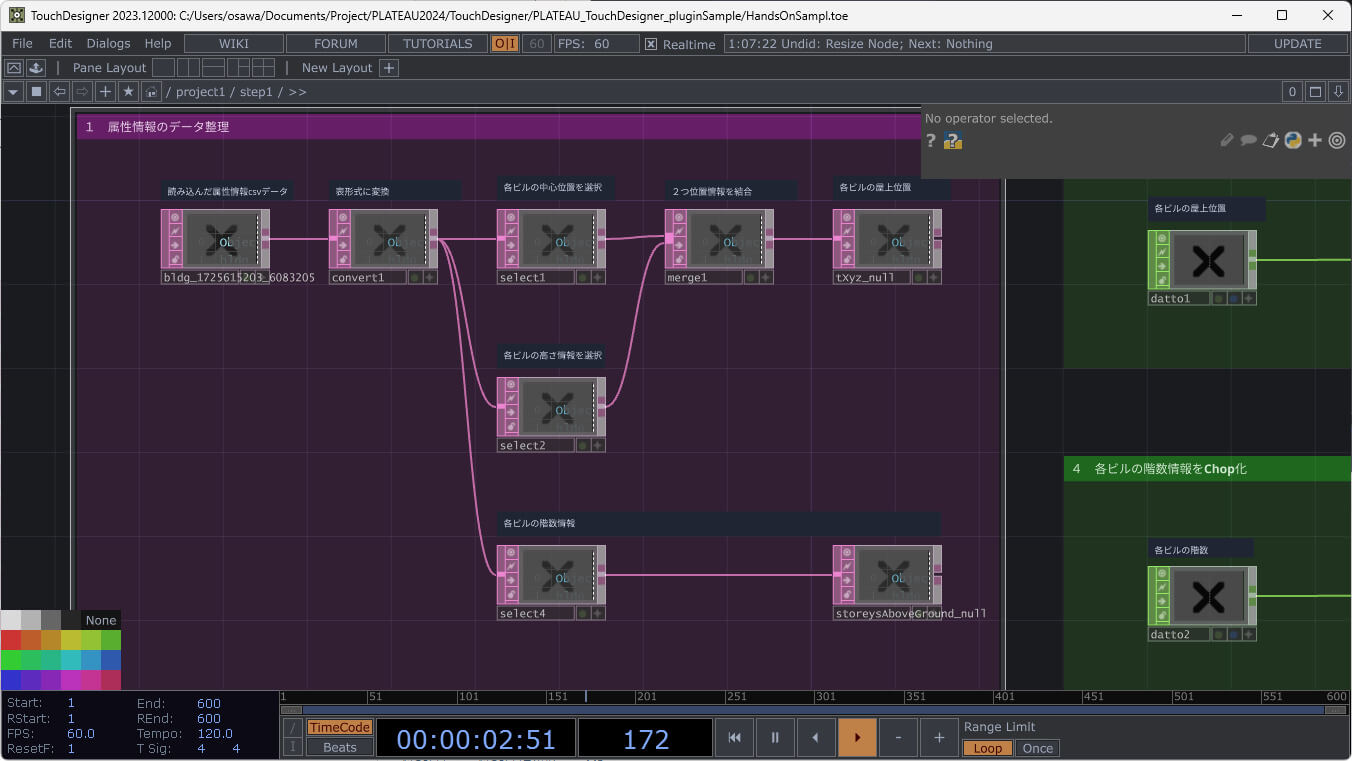Jump to home network icon

coord(151,92)
